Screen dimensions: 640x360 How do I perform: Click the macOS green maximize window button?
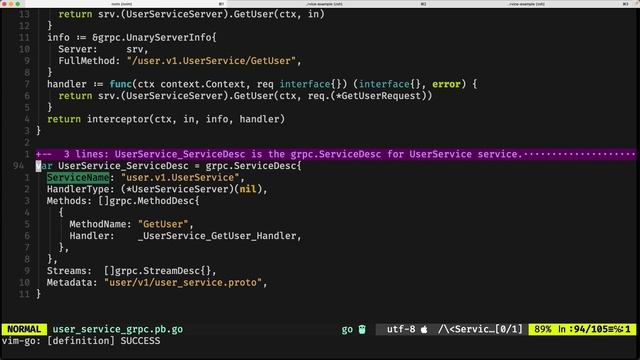click(18, 4)
